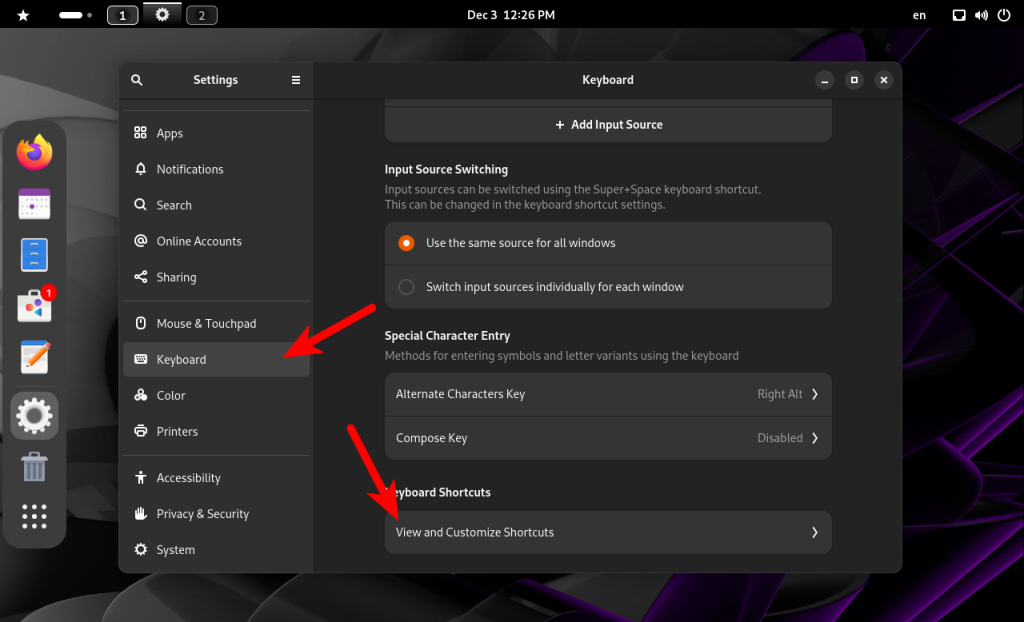Expand the Alternate Characters Key row
Screen dimensions: 1024x622
click(x=608, y=394)
